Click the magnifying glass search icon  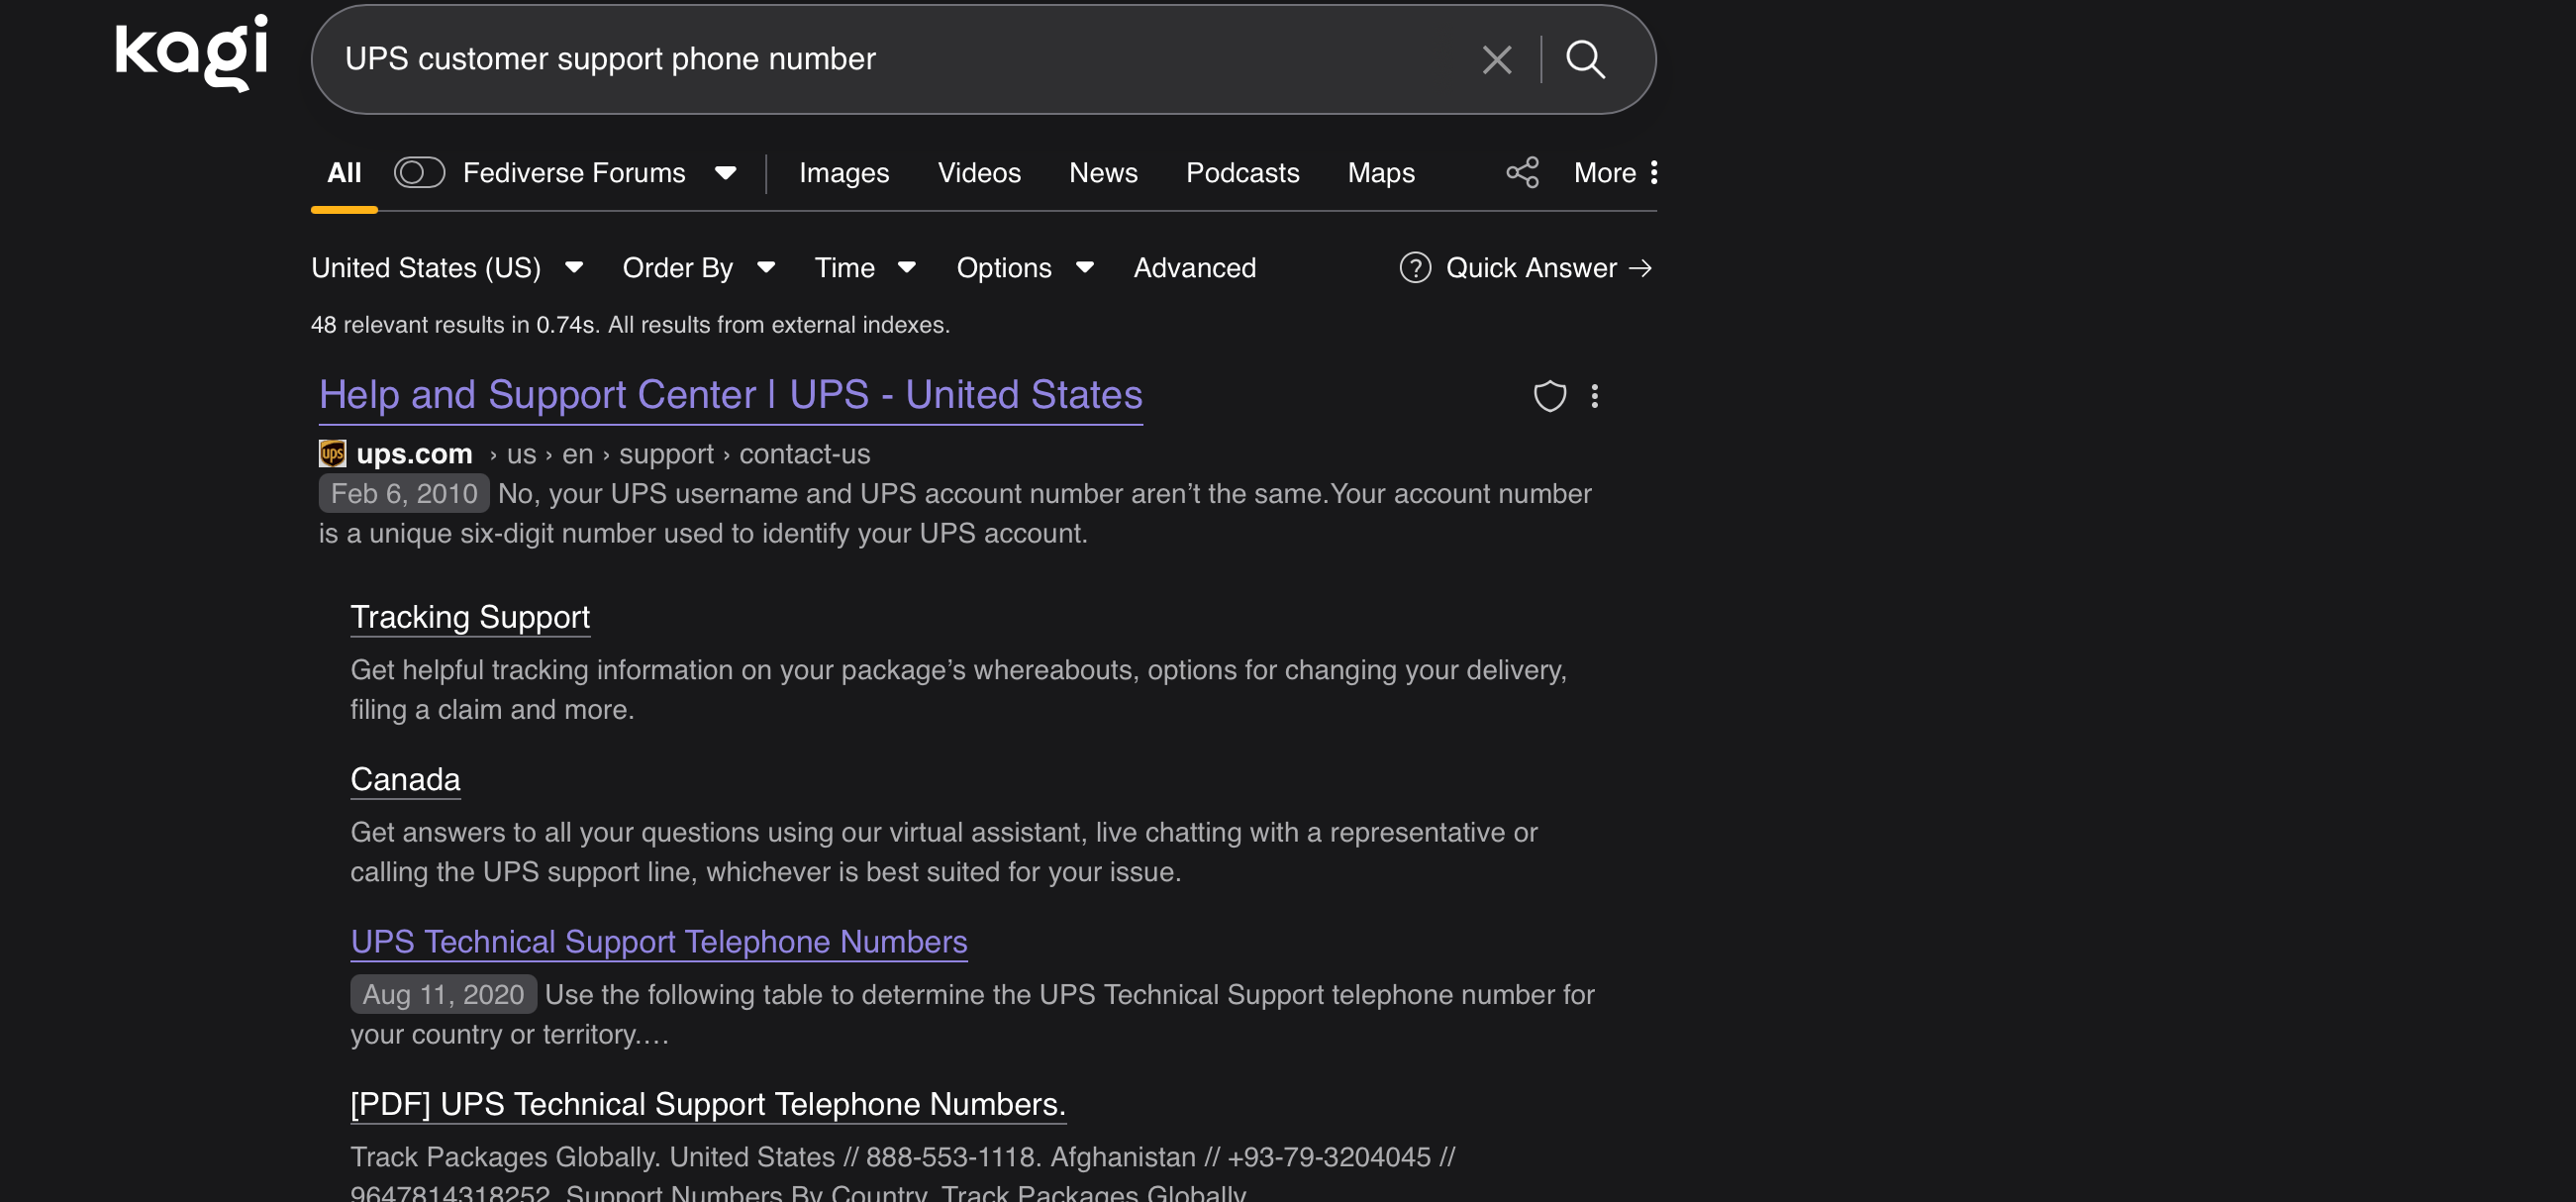point(1585,60)
